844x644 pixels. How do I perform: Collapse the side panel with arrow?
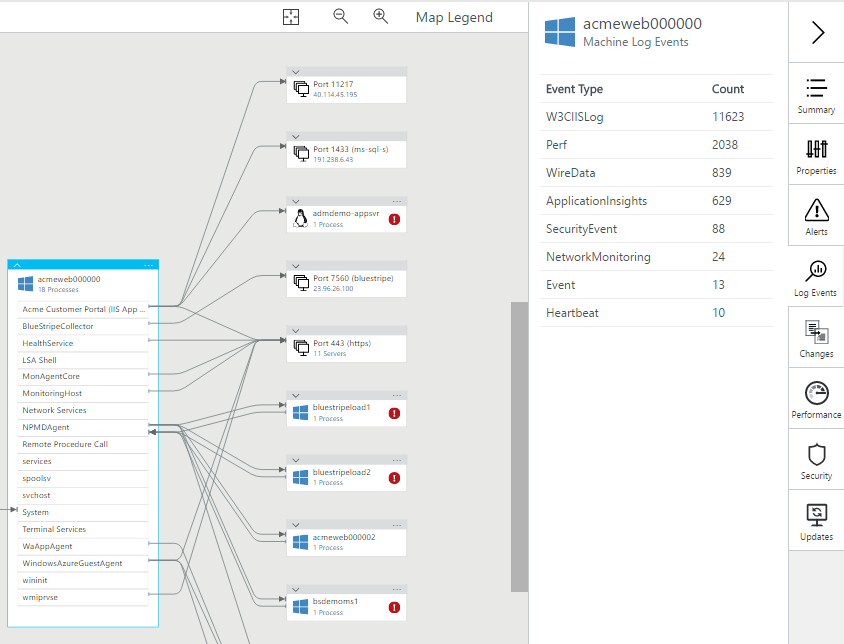(x=816, y=32)
